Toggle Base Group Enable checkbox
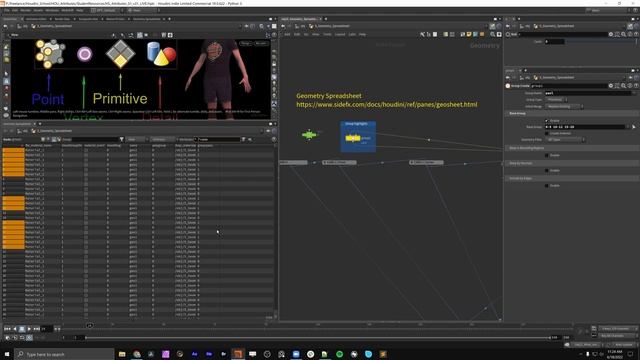The width and height of the screenshot is (640, 360). coord(547,120)
